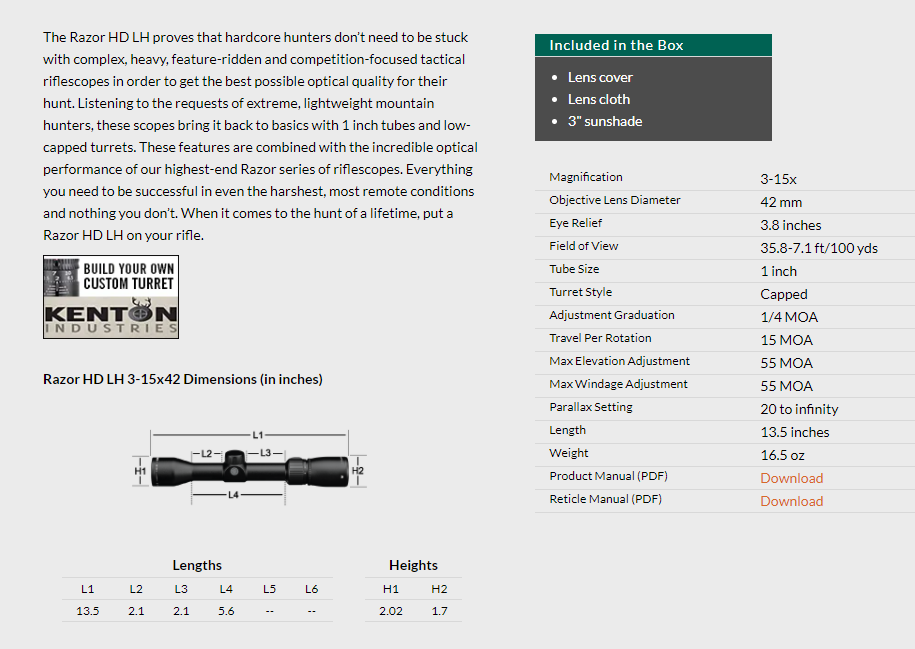Select the Turret Style value 'Capped'
Image resolution: width=915 pixels, height=649 pixels.
click(784, 294)
